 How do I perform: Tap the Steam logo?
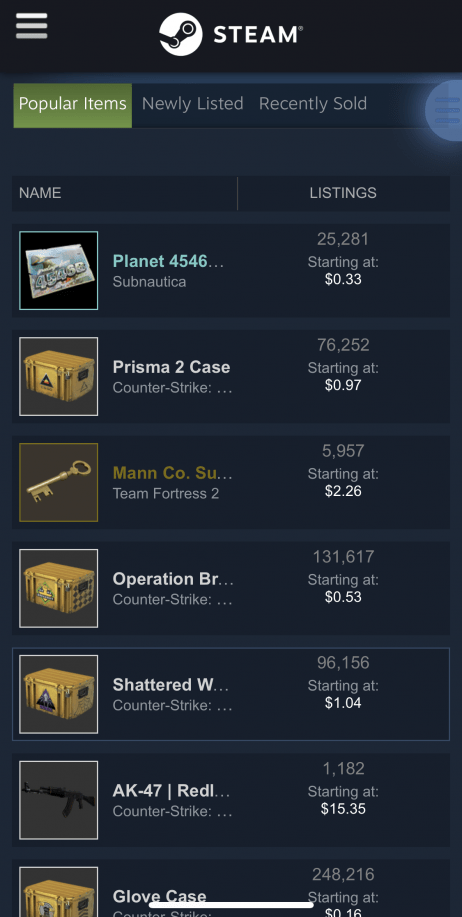pyautogui.click(x=231, y=35)
